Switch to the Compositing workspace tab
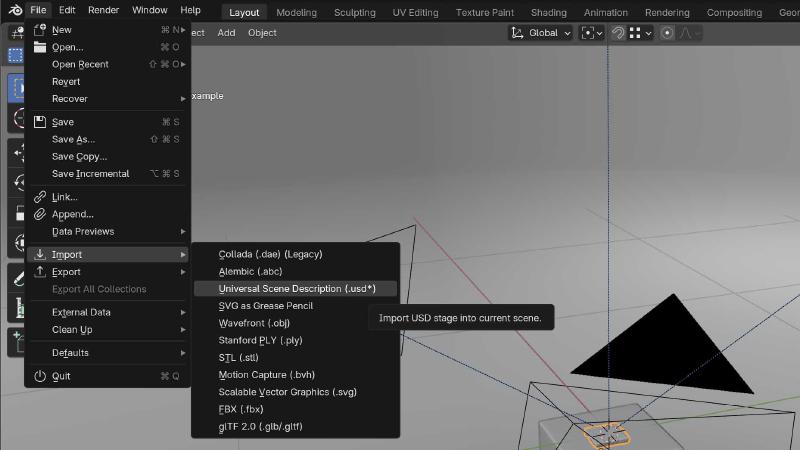Viewport: 800px width, 450px height. tap(734, 12)
